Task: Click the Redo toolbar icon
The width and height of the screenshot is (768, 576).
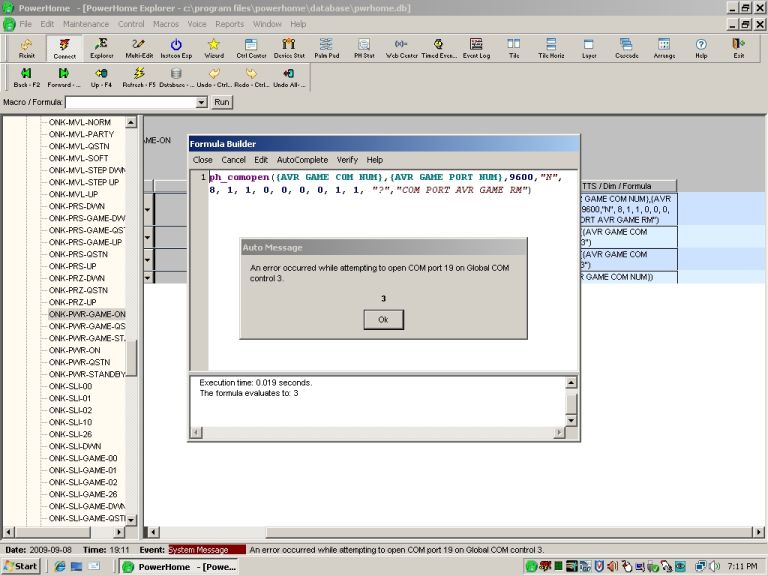Action: tap(251, 77)
